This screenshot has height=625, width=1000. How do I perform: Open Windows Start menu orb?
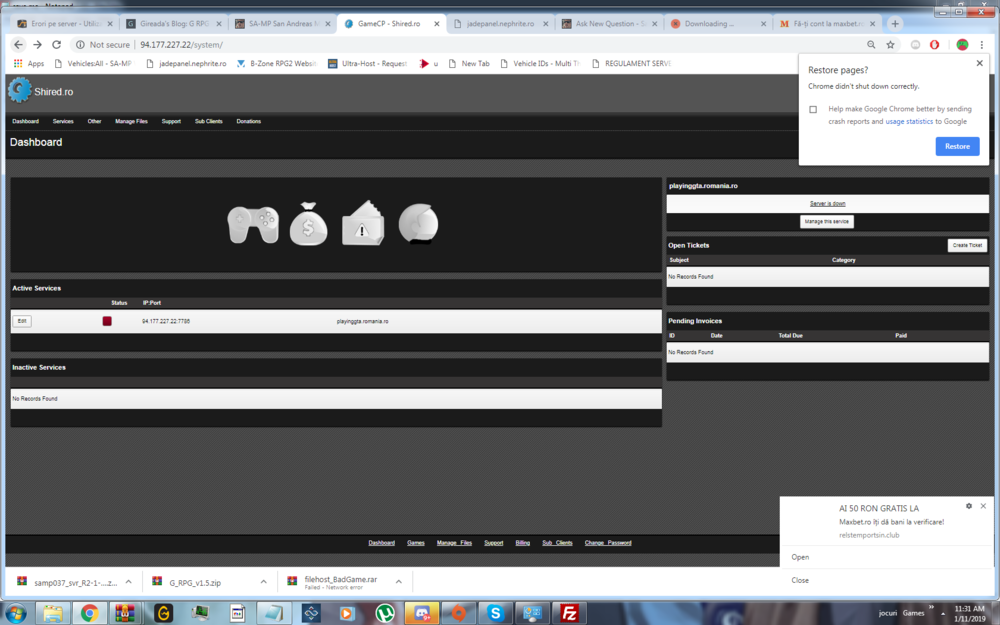pos(16,614)
